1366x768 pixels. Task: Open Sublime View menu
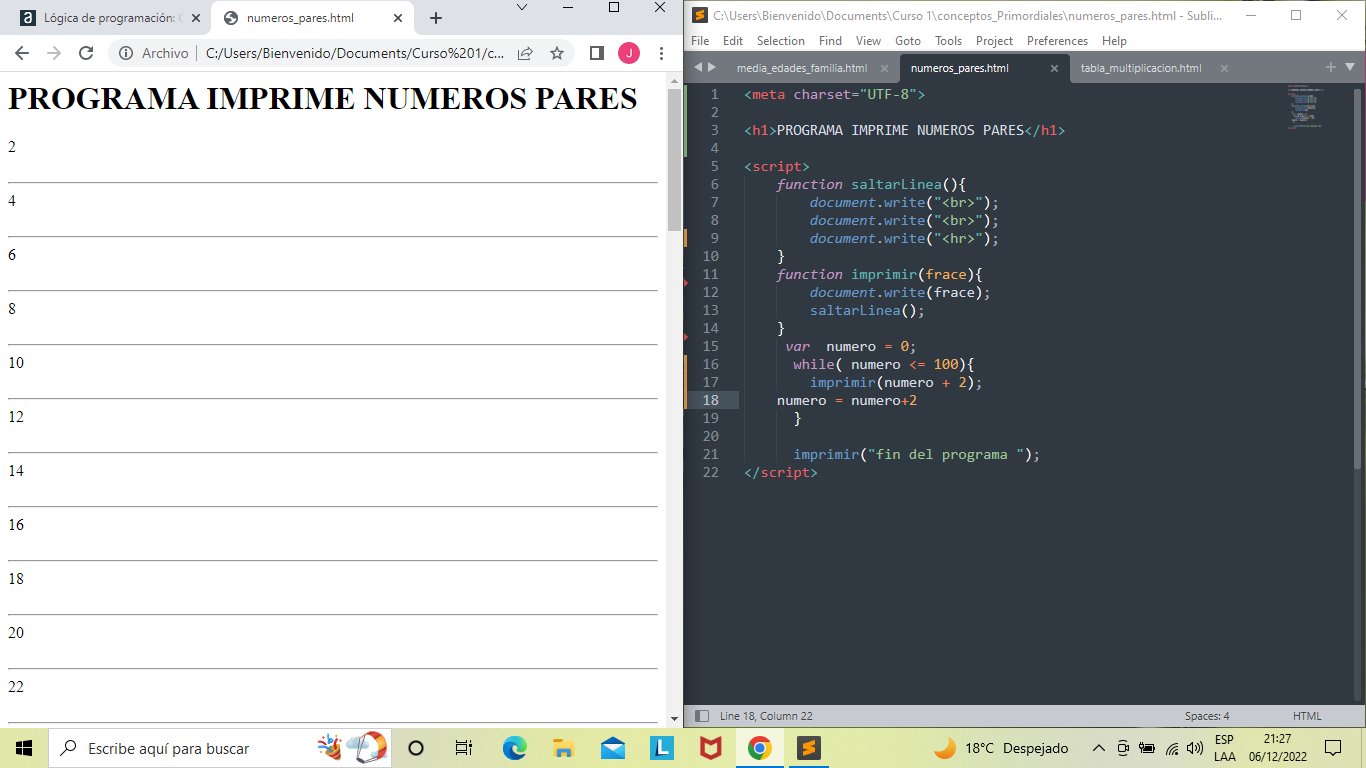pos(868,41)
